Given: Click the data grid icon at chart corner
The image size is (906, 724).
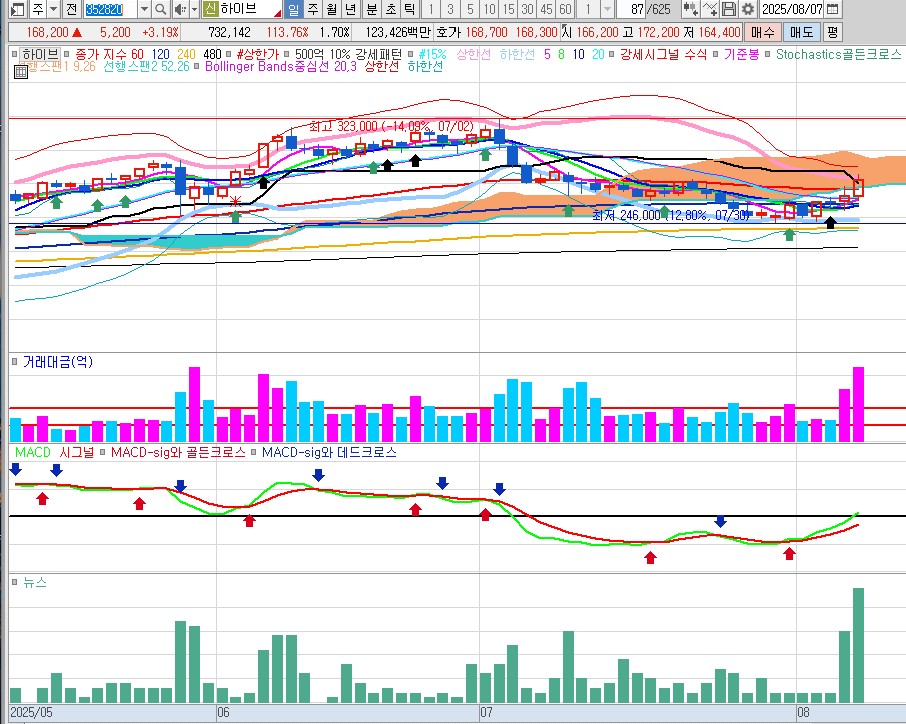Looking at the screenshot, I should point(20,72).
